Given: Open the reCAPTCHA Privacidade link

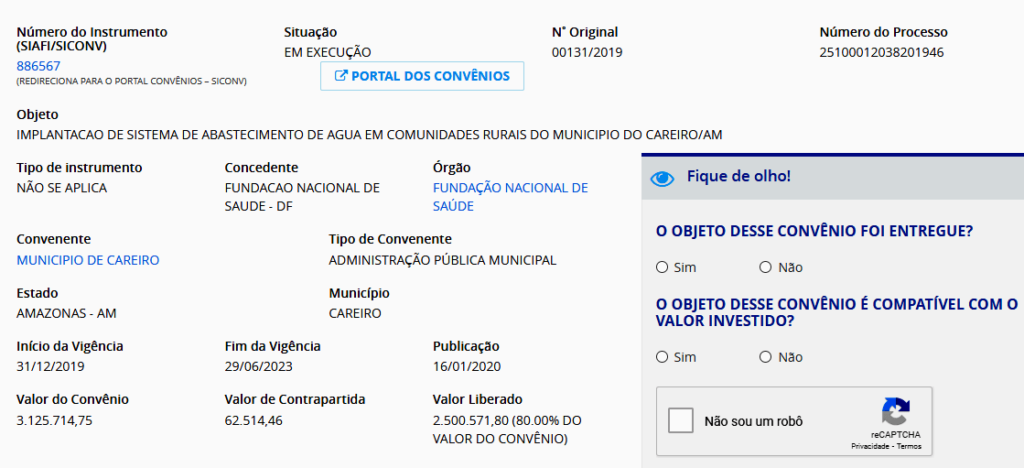Looking at the screenshot, I should point(870,446).
